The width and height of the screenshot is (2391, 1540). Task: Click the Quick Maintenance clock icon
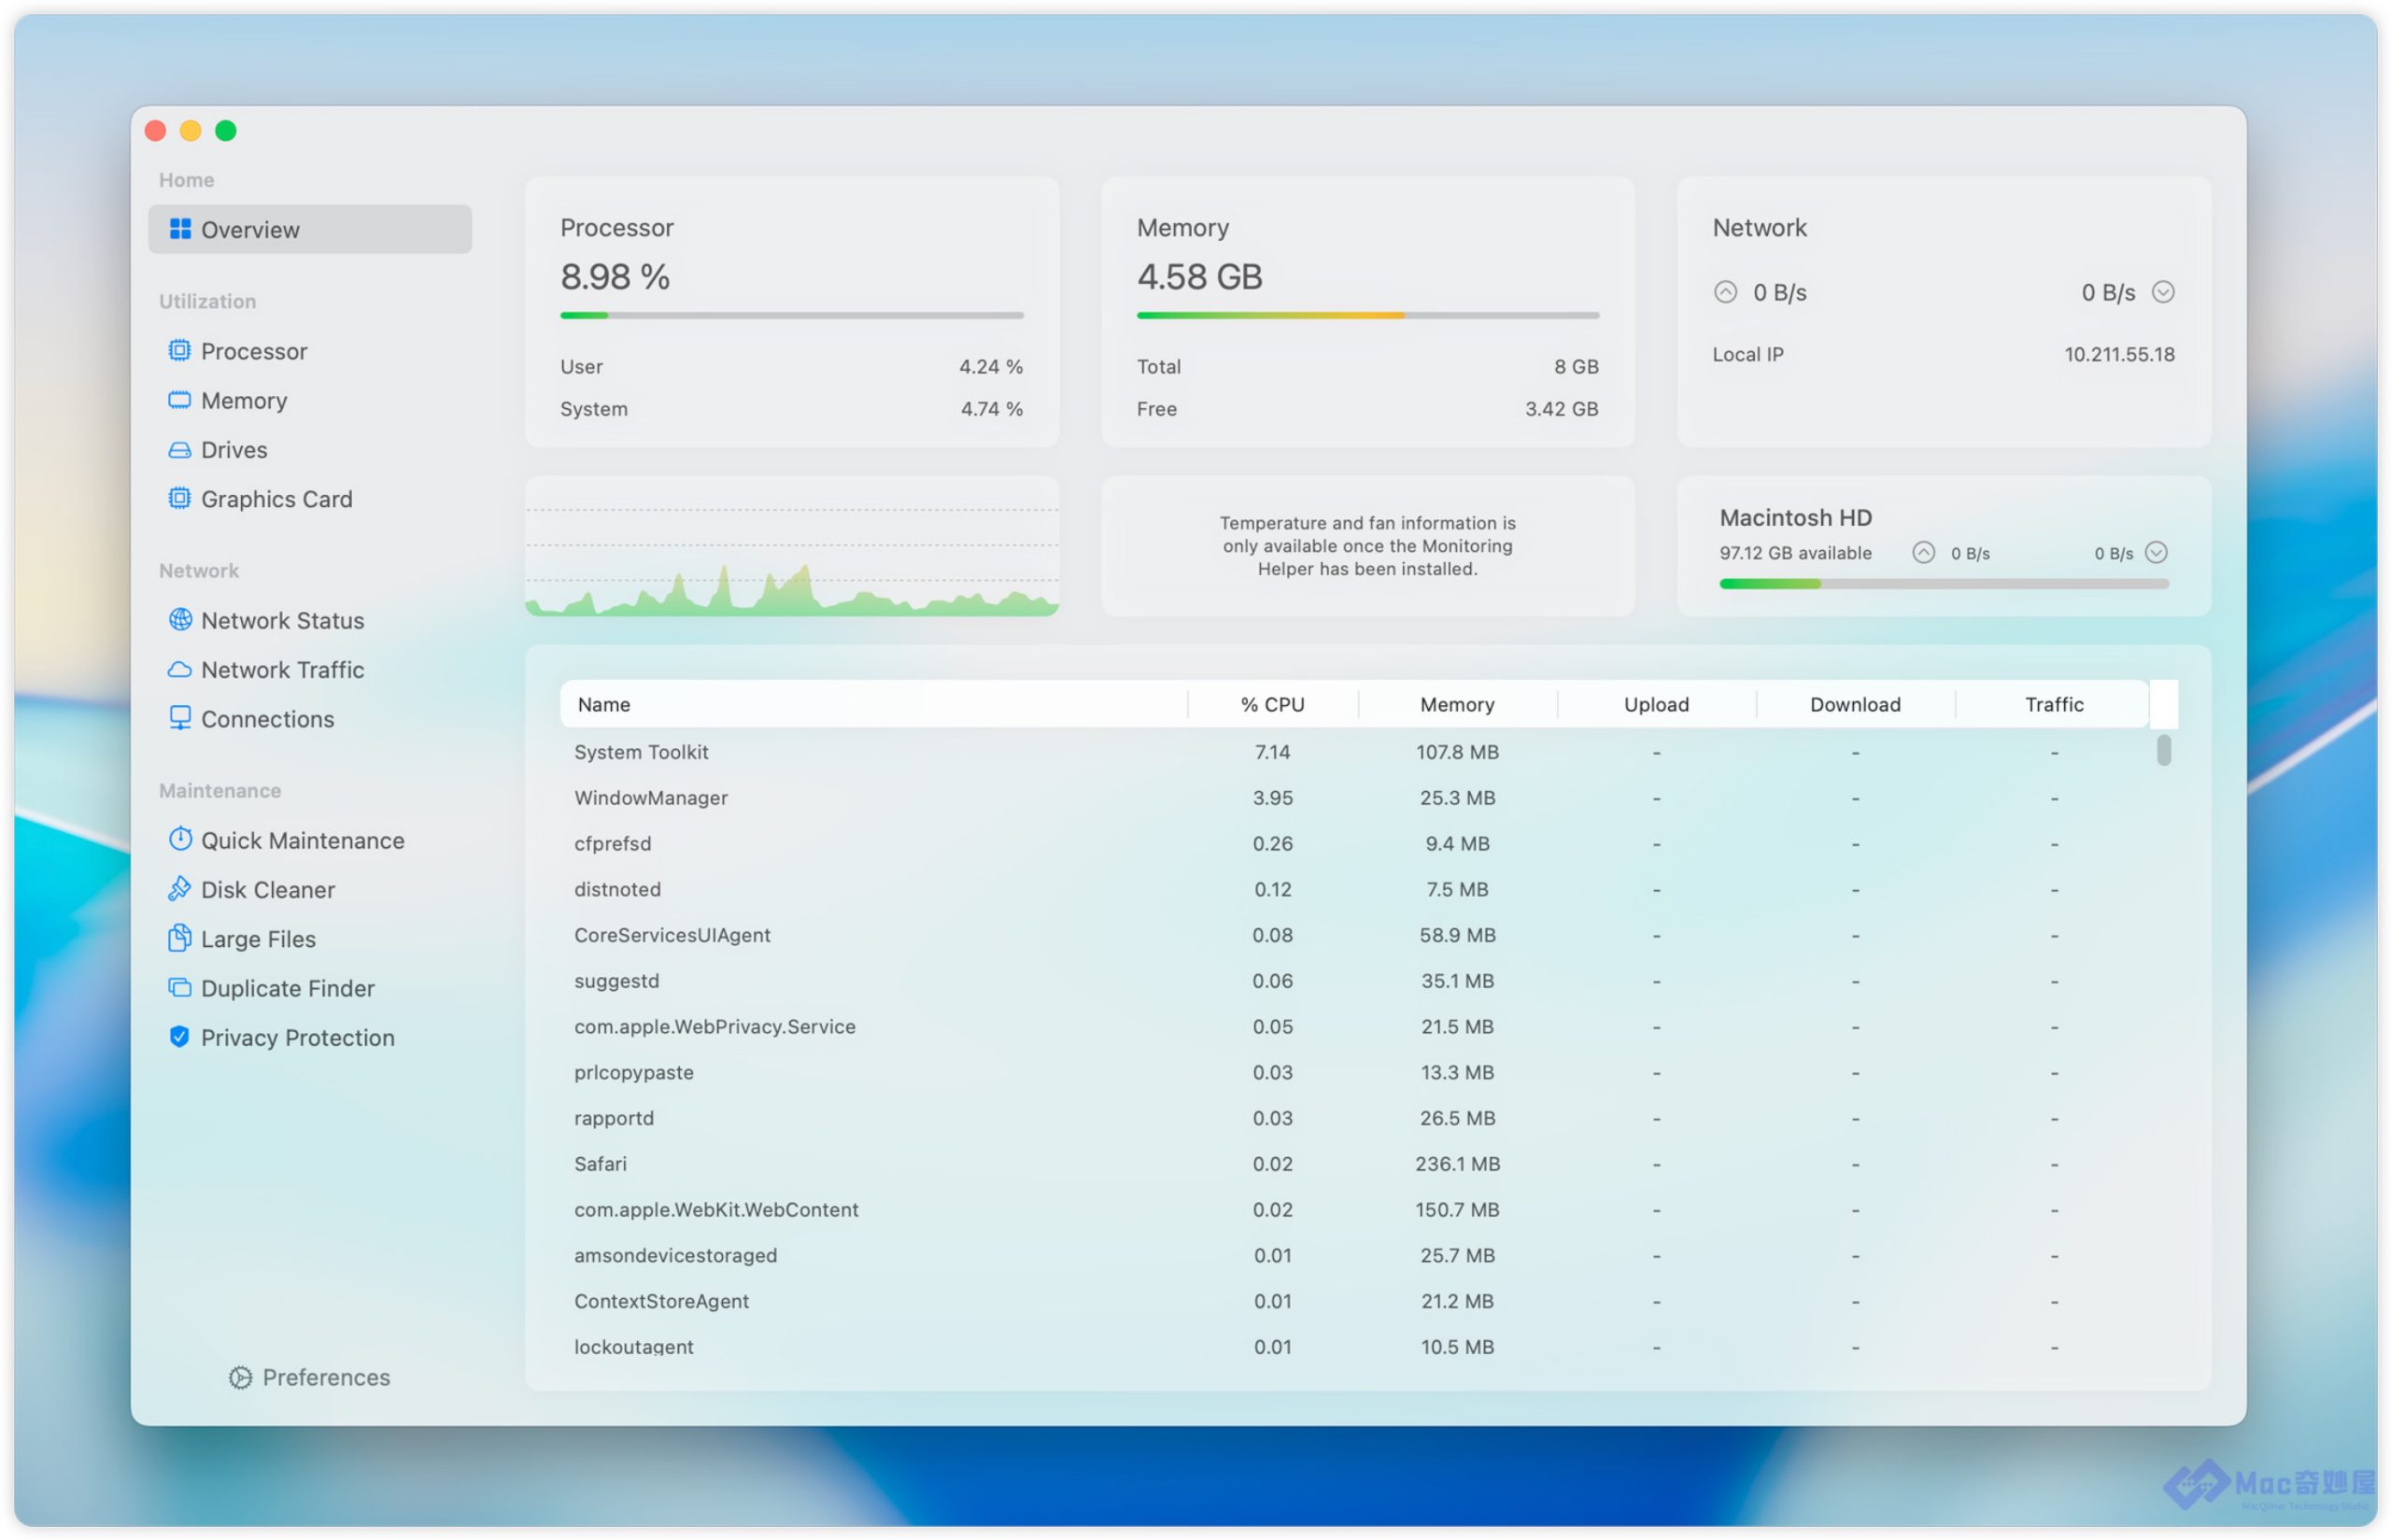point(179,840)
